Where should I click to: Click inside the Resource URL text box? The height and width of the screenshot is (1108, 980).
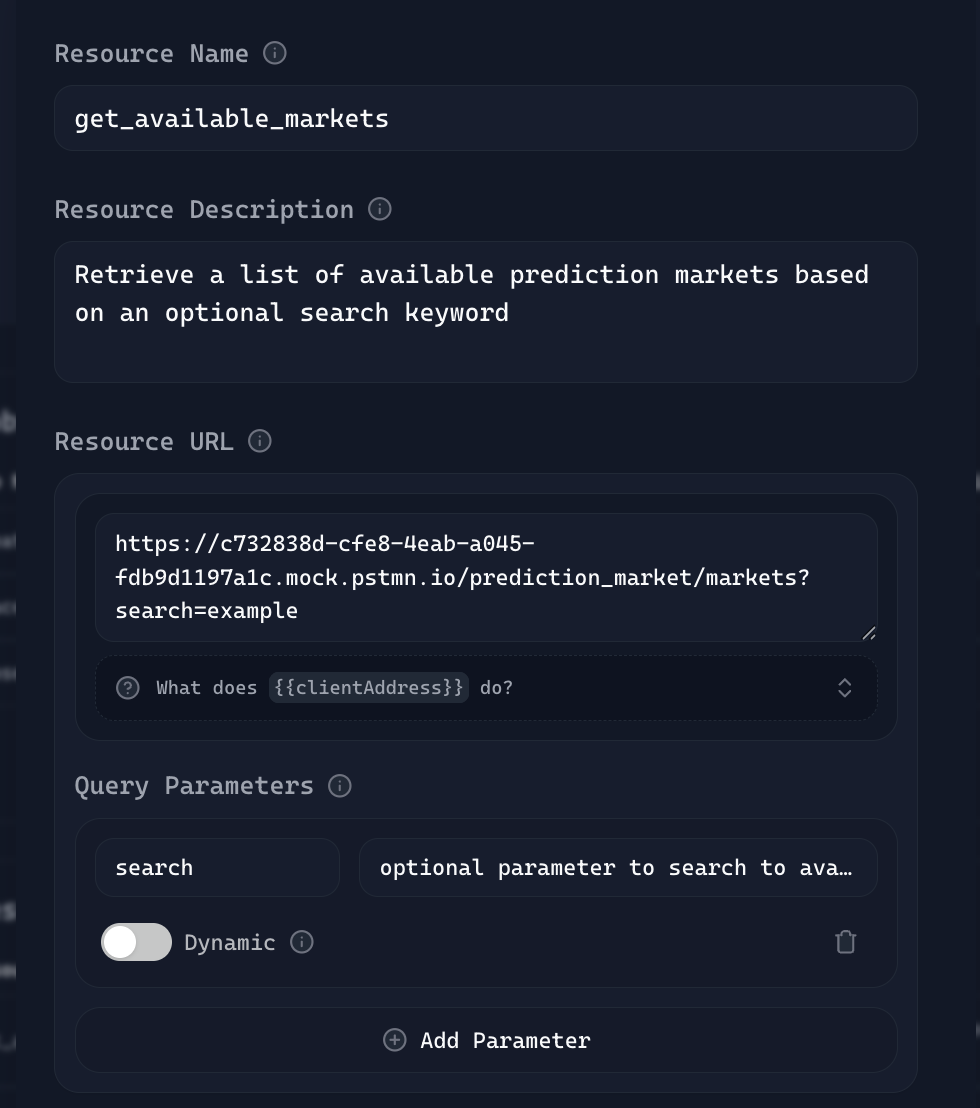point(486,577)
